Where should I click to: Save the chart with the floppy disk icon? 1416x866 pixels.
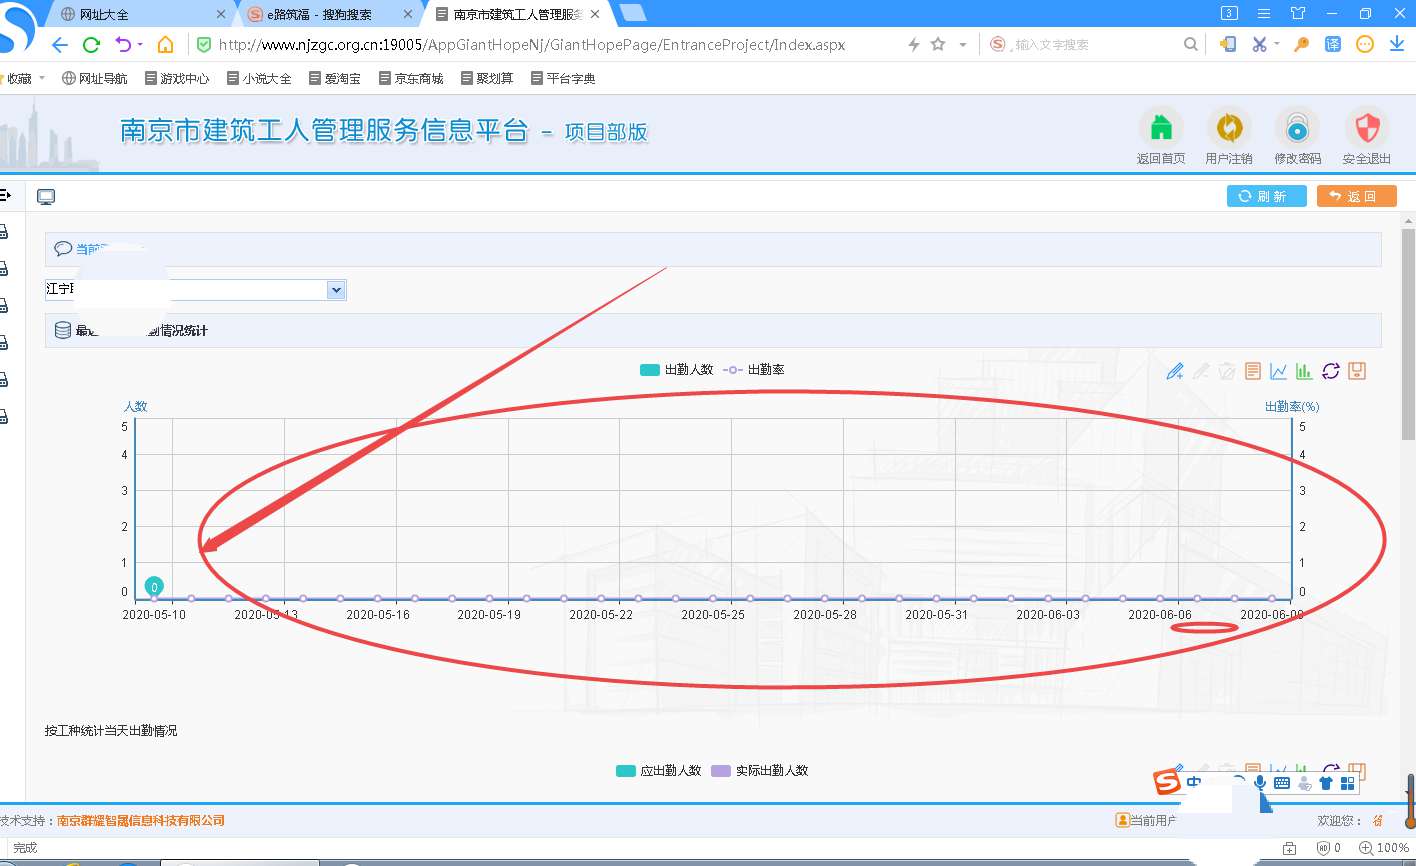tap(1357, 371)
